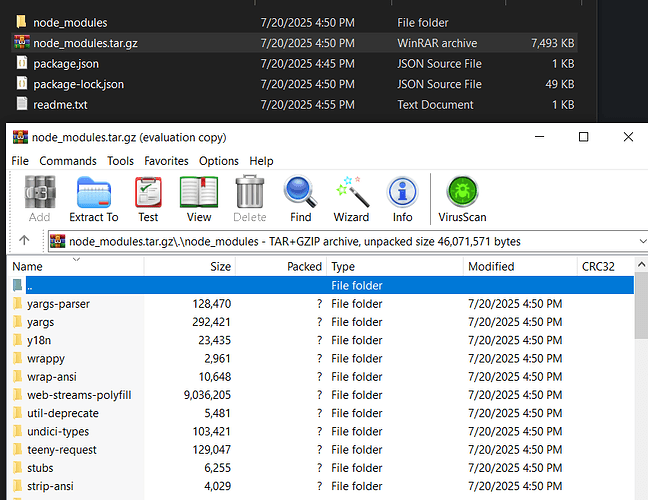Click the Find magnifier icon
The width and height of the screenshot is (648, 500).
click(300, 198)
